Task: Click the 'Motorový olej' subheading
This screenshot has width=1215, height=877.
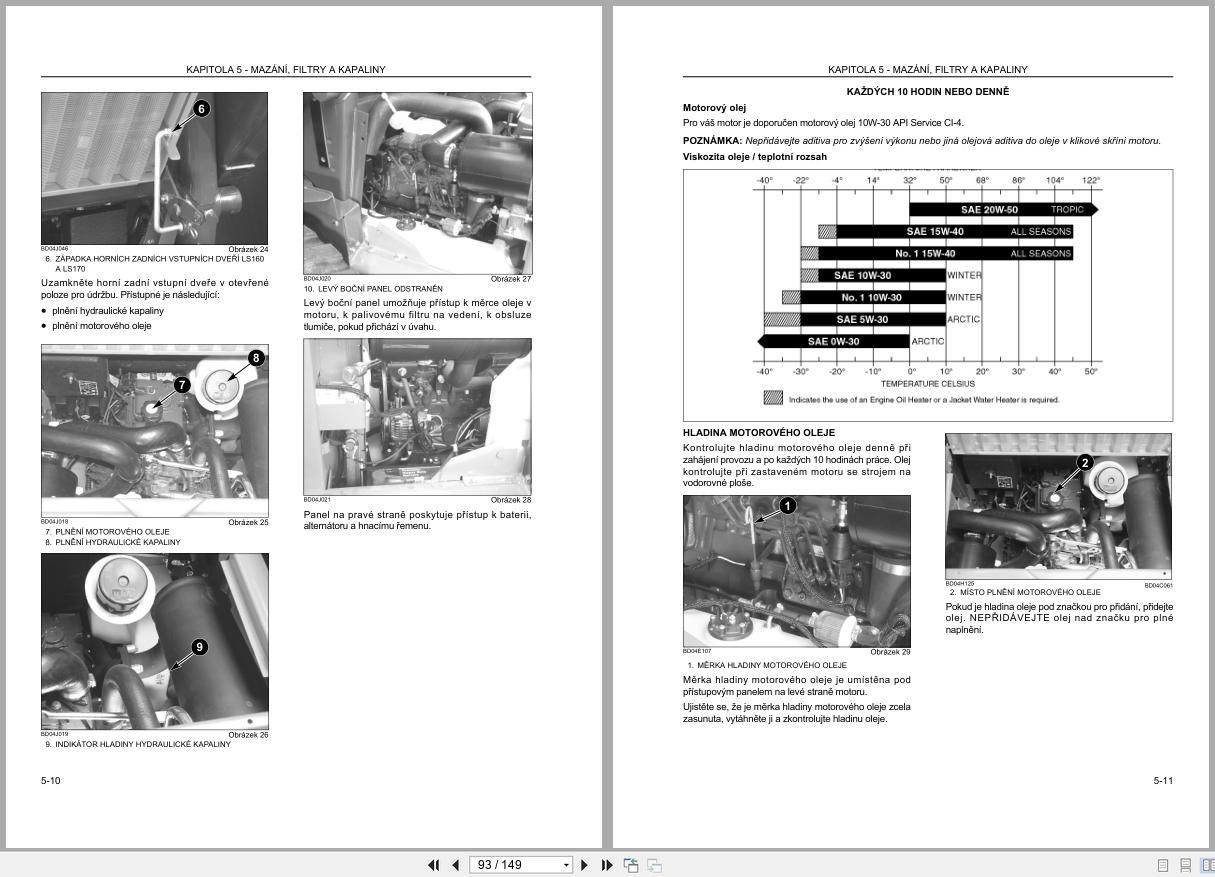Action: click(x=714, y=108)
